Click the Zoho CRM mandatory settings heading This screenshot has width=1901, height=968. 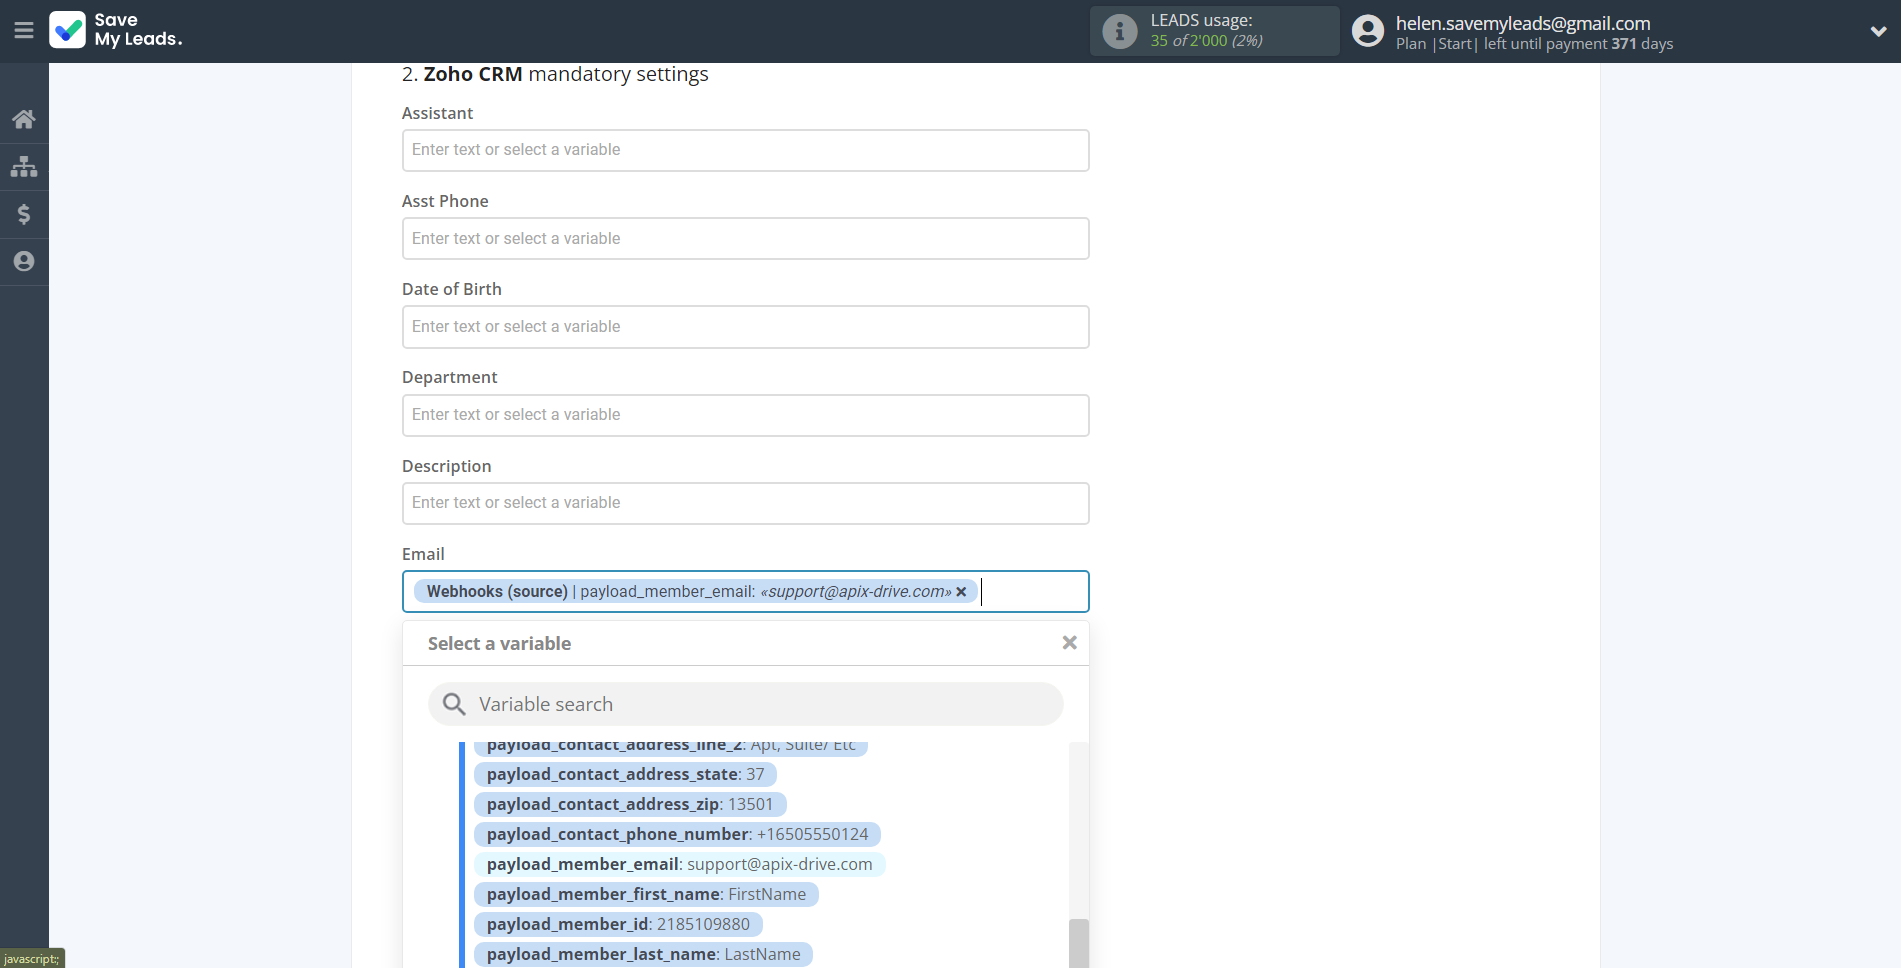tap(555, 74)
